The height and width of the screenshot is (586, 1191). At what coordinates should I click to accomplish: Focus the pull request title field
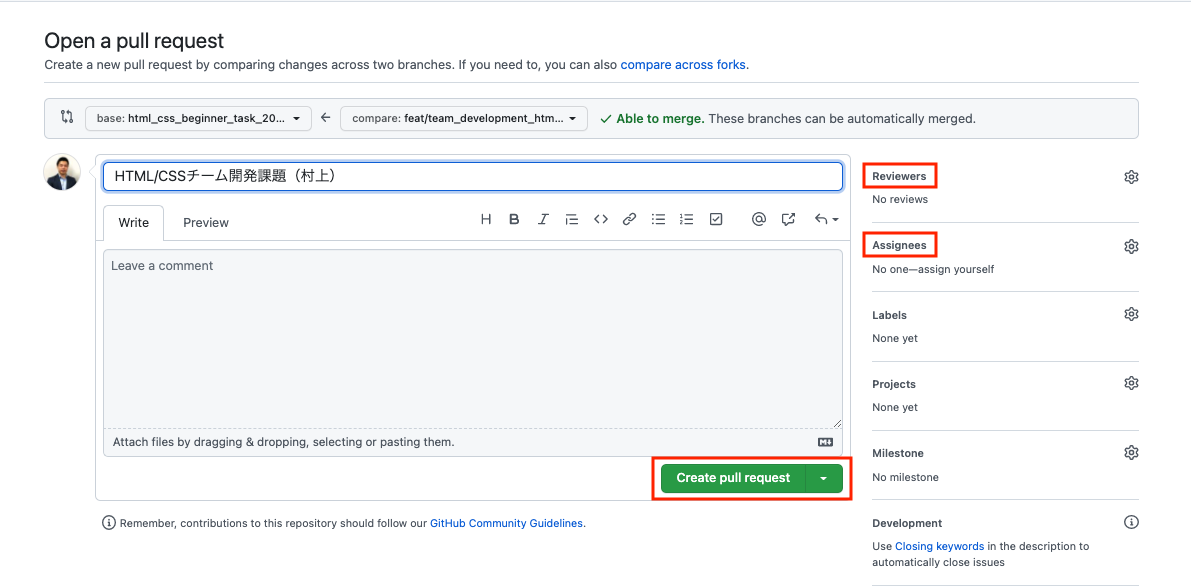point(472,176)
